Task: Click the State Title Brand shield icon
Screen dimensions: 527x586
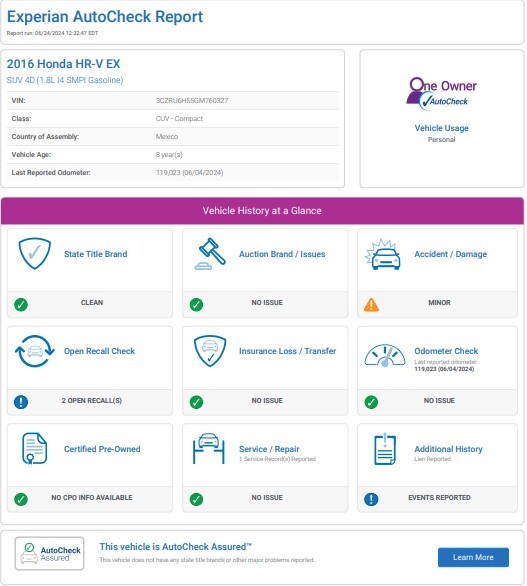Action: 35,254
